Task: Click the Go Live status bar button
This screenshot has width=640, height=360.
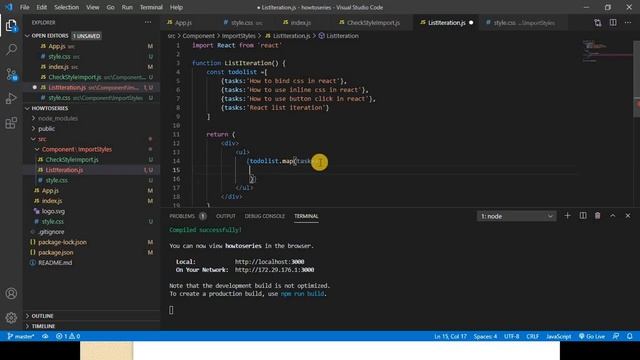Action: 592,336
